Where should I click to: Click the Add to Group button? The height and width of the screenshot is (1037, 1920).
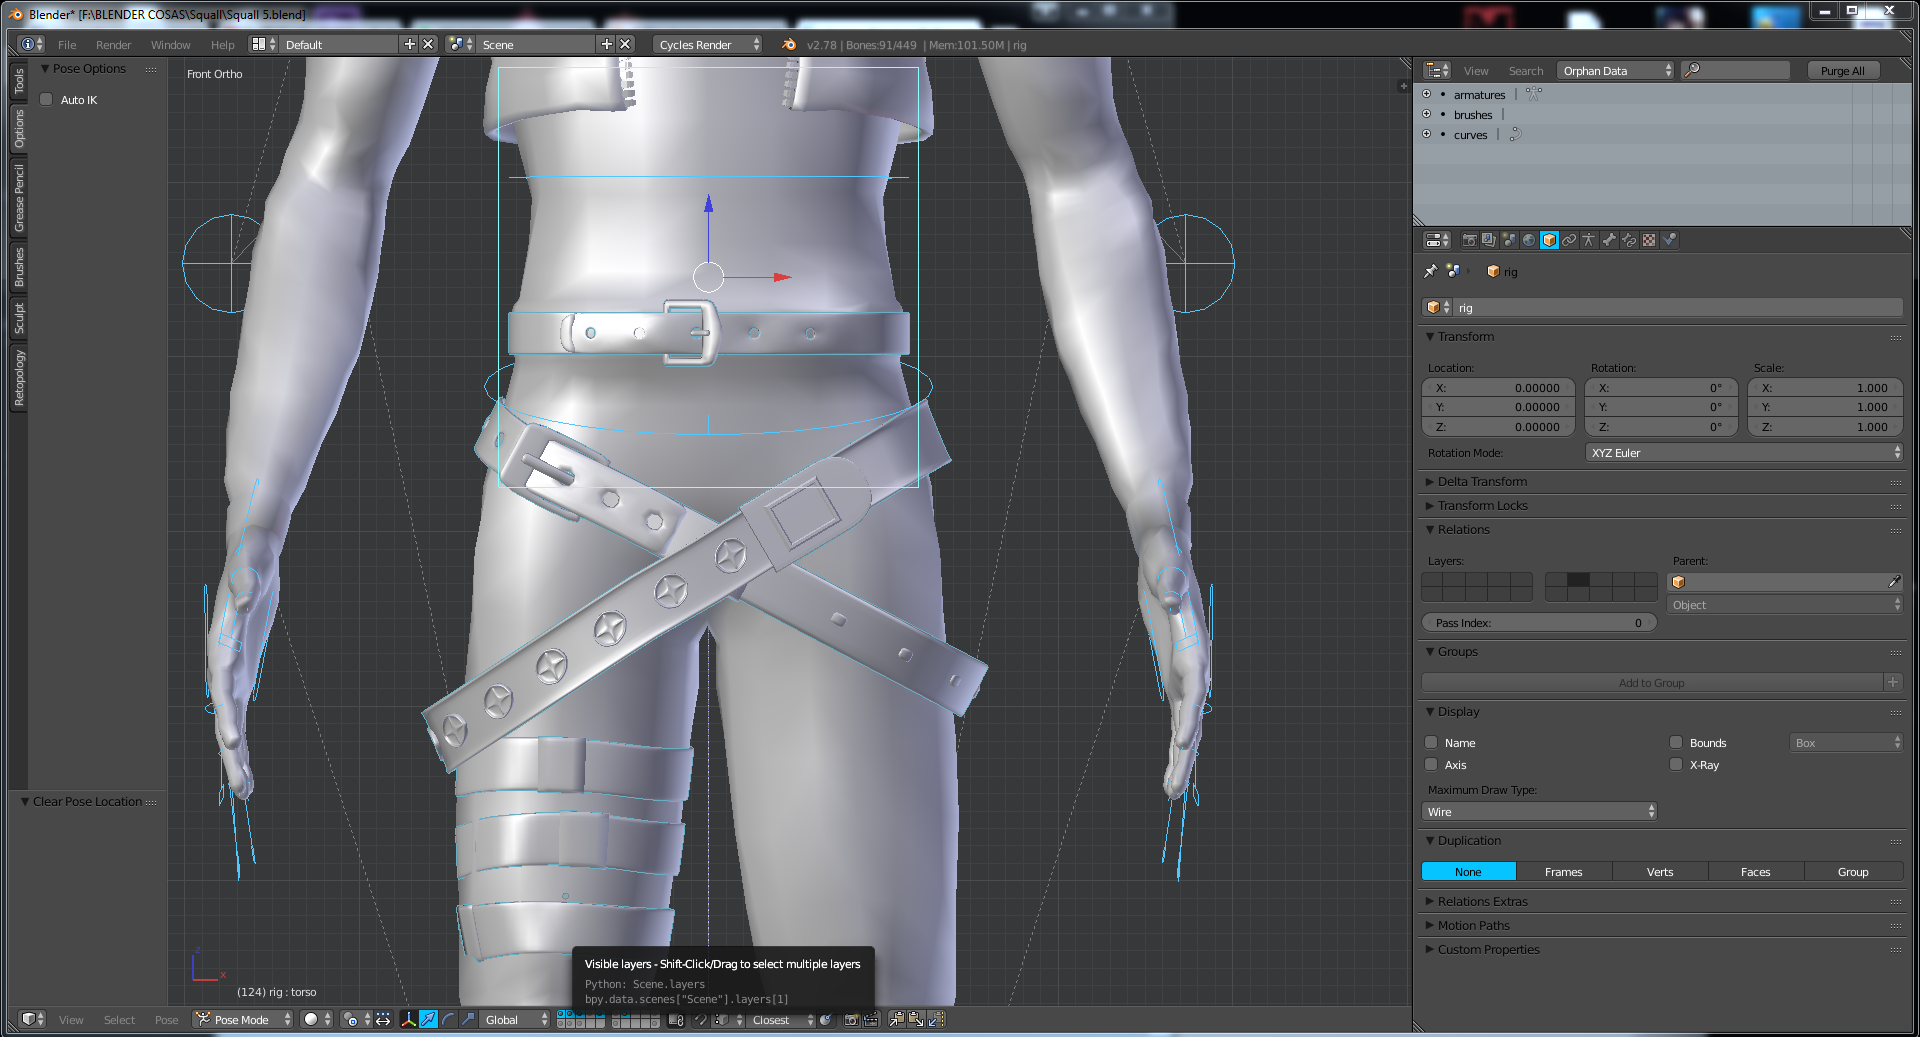click(1652, 682)
